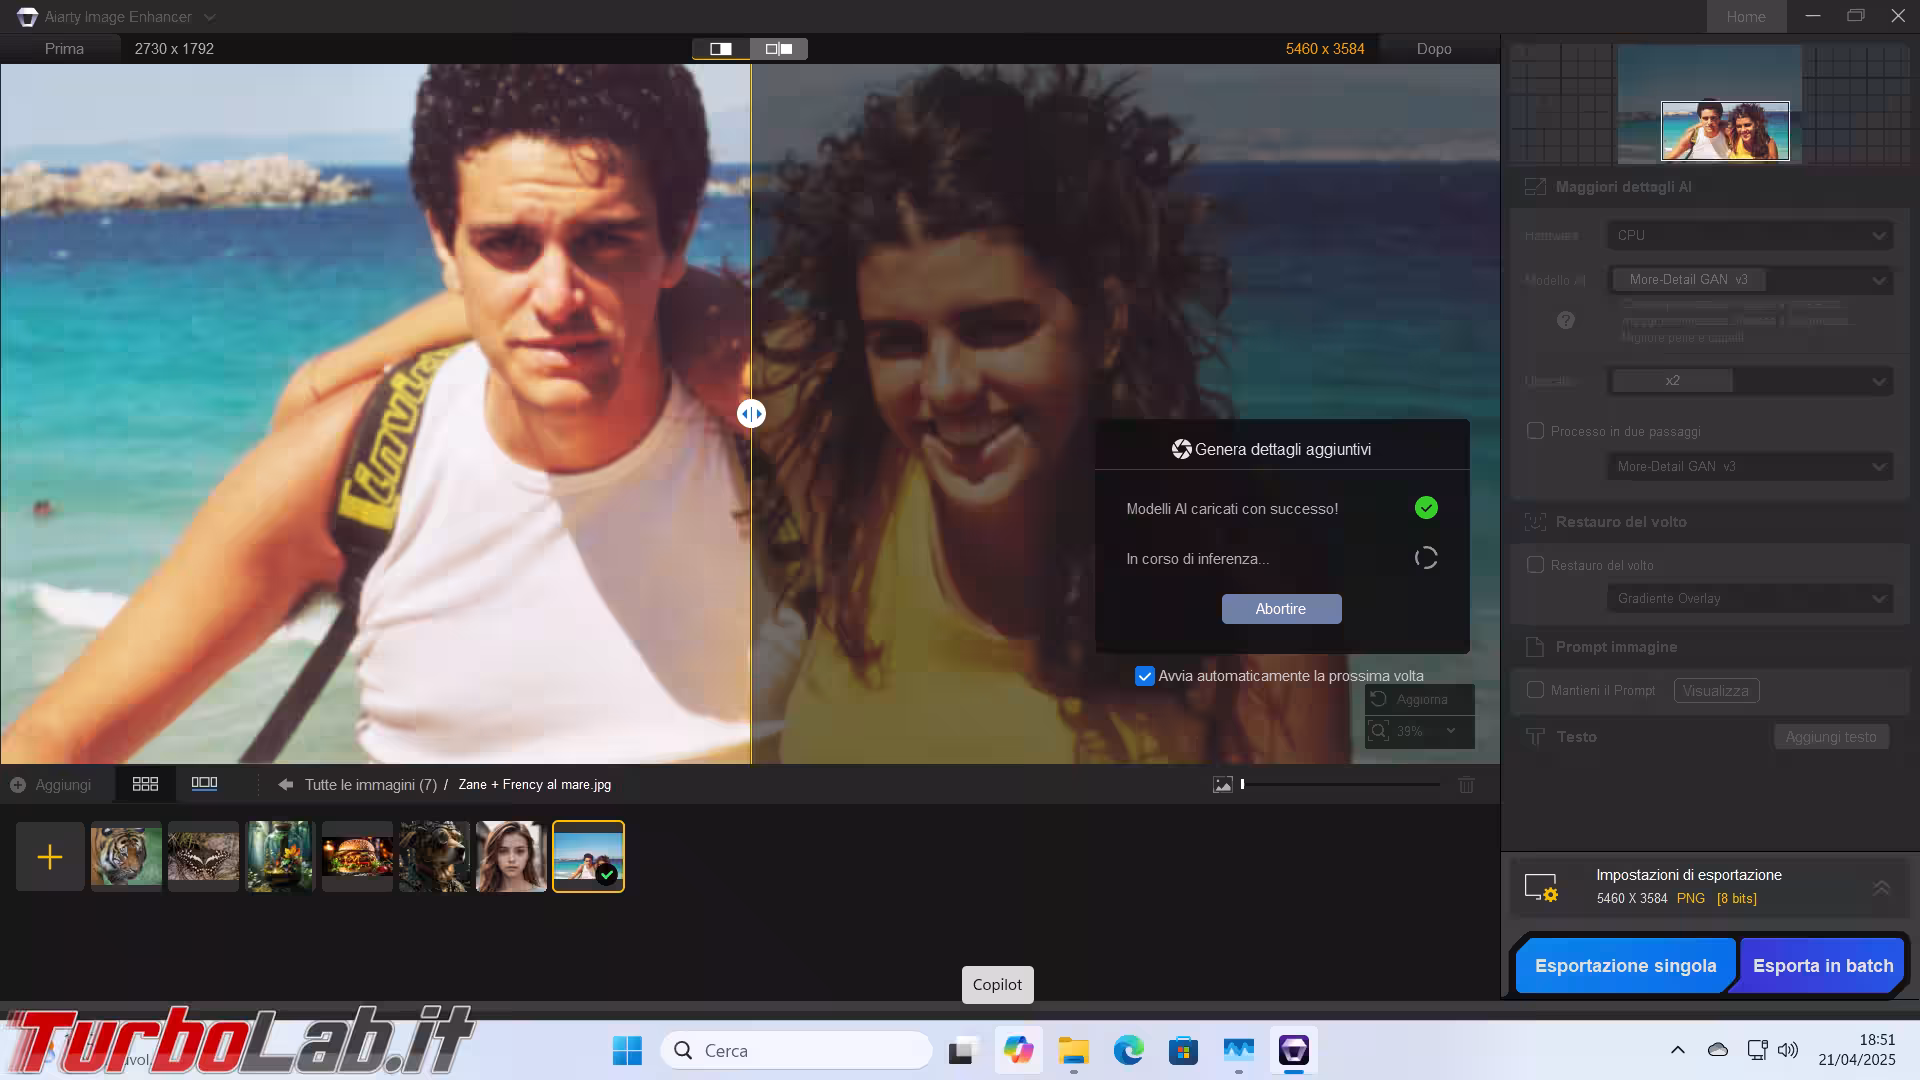Switch to the side-by-side compare view icon
This screenshot has width=1920, height=1080.
779,49
